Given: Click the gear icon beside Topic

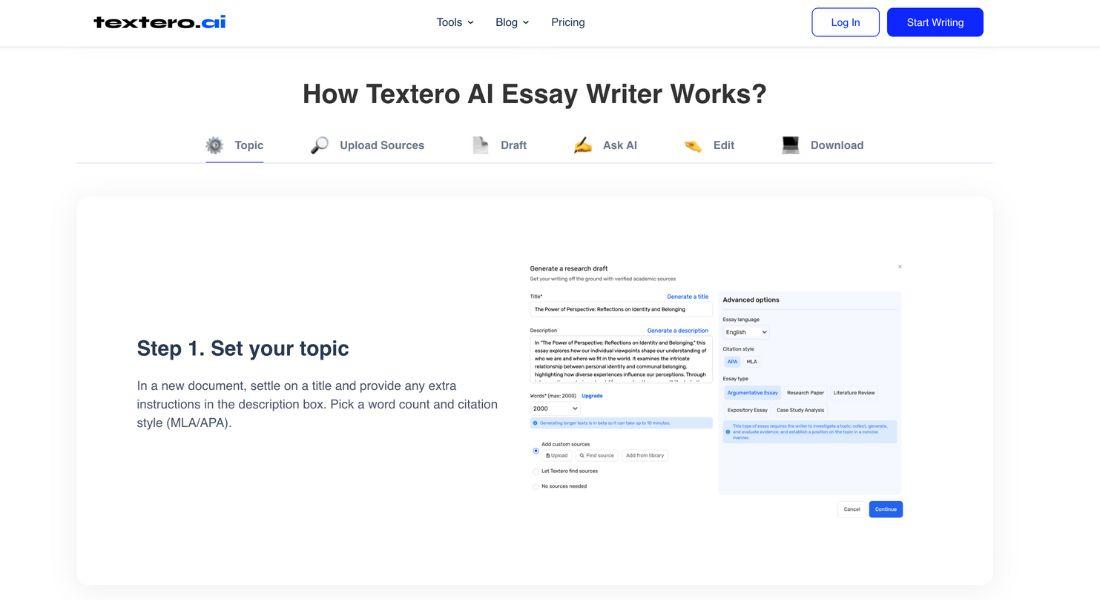Looking at the screenshot, I should pyautogui.click(x=214, y=145).
